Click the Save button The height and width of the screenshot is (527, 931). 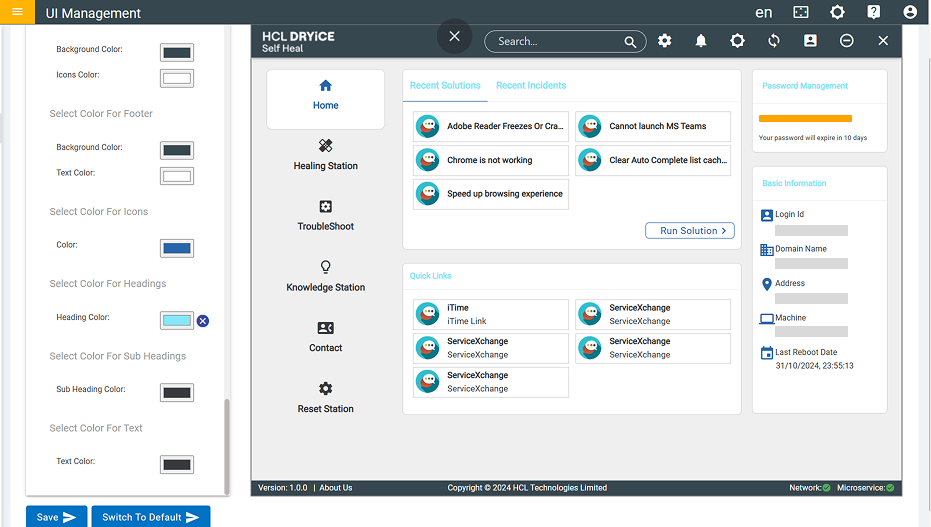[x=56, y=517]
